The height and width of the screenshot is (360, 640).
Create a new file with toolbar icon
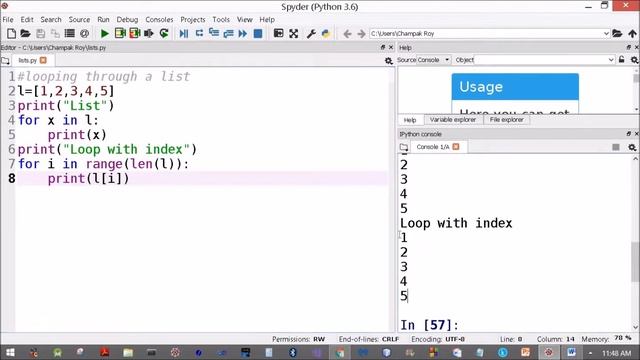click(x=11, y=33)
